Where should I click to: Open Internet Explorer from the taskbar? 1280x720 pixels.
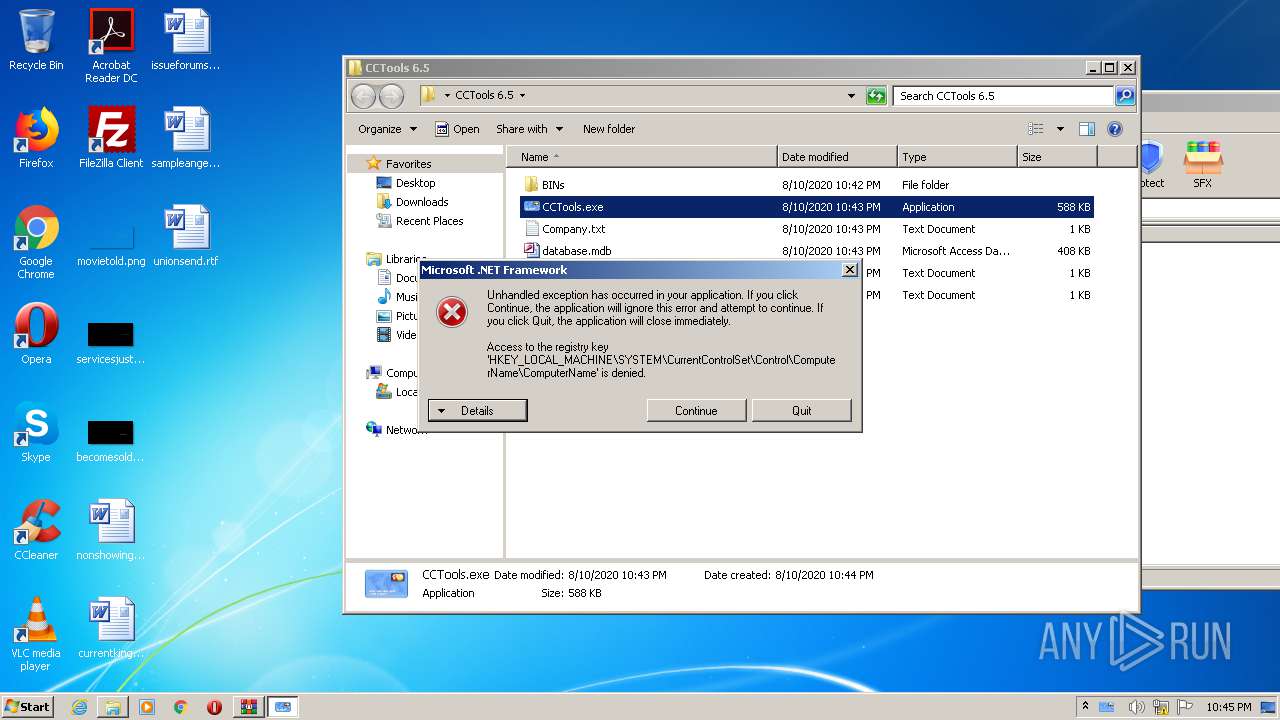click(x=80, y=707)
